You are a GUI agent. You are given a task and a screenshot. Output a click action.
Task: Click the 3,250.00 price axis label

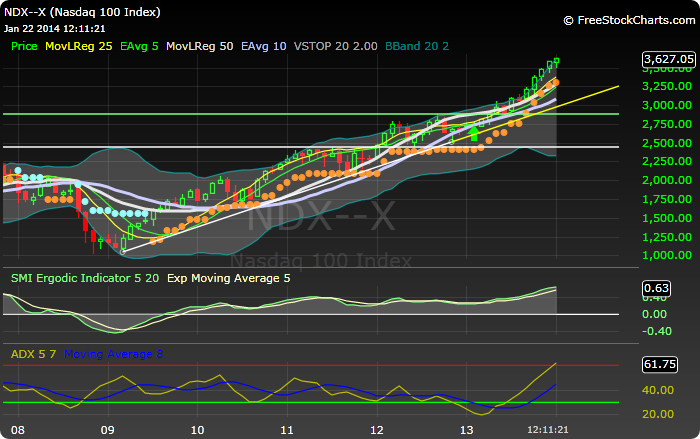click(x=667, y=86)
